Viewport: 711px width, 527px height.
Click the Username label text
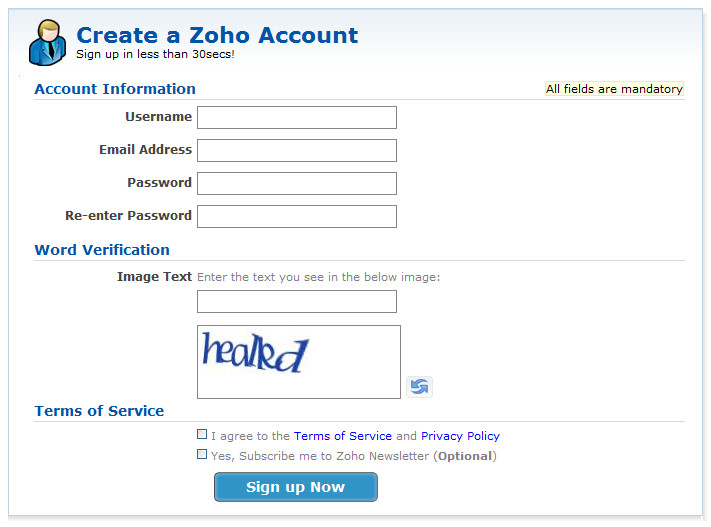[x=159, y=117]
